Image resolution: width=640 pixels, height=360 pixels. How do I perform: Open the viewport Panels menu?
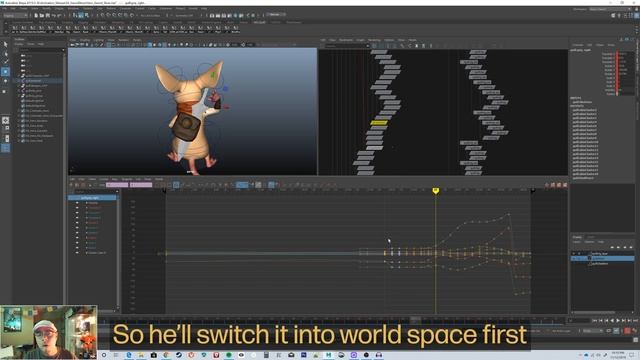(x=137, y=40)
